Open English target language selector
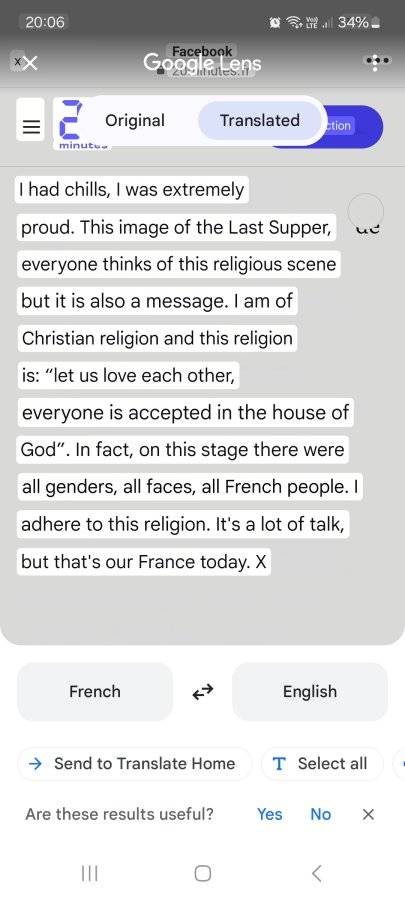The height and width of the screenshot is (900, 405). [x=310, y=692]
